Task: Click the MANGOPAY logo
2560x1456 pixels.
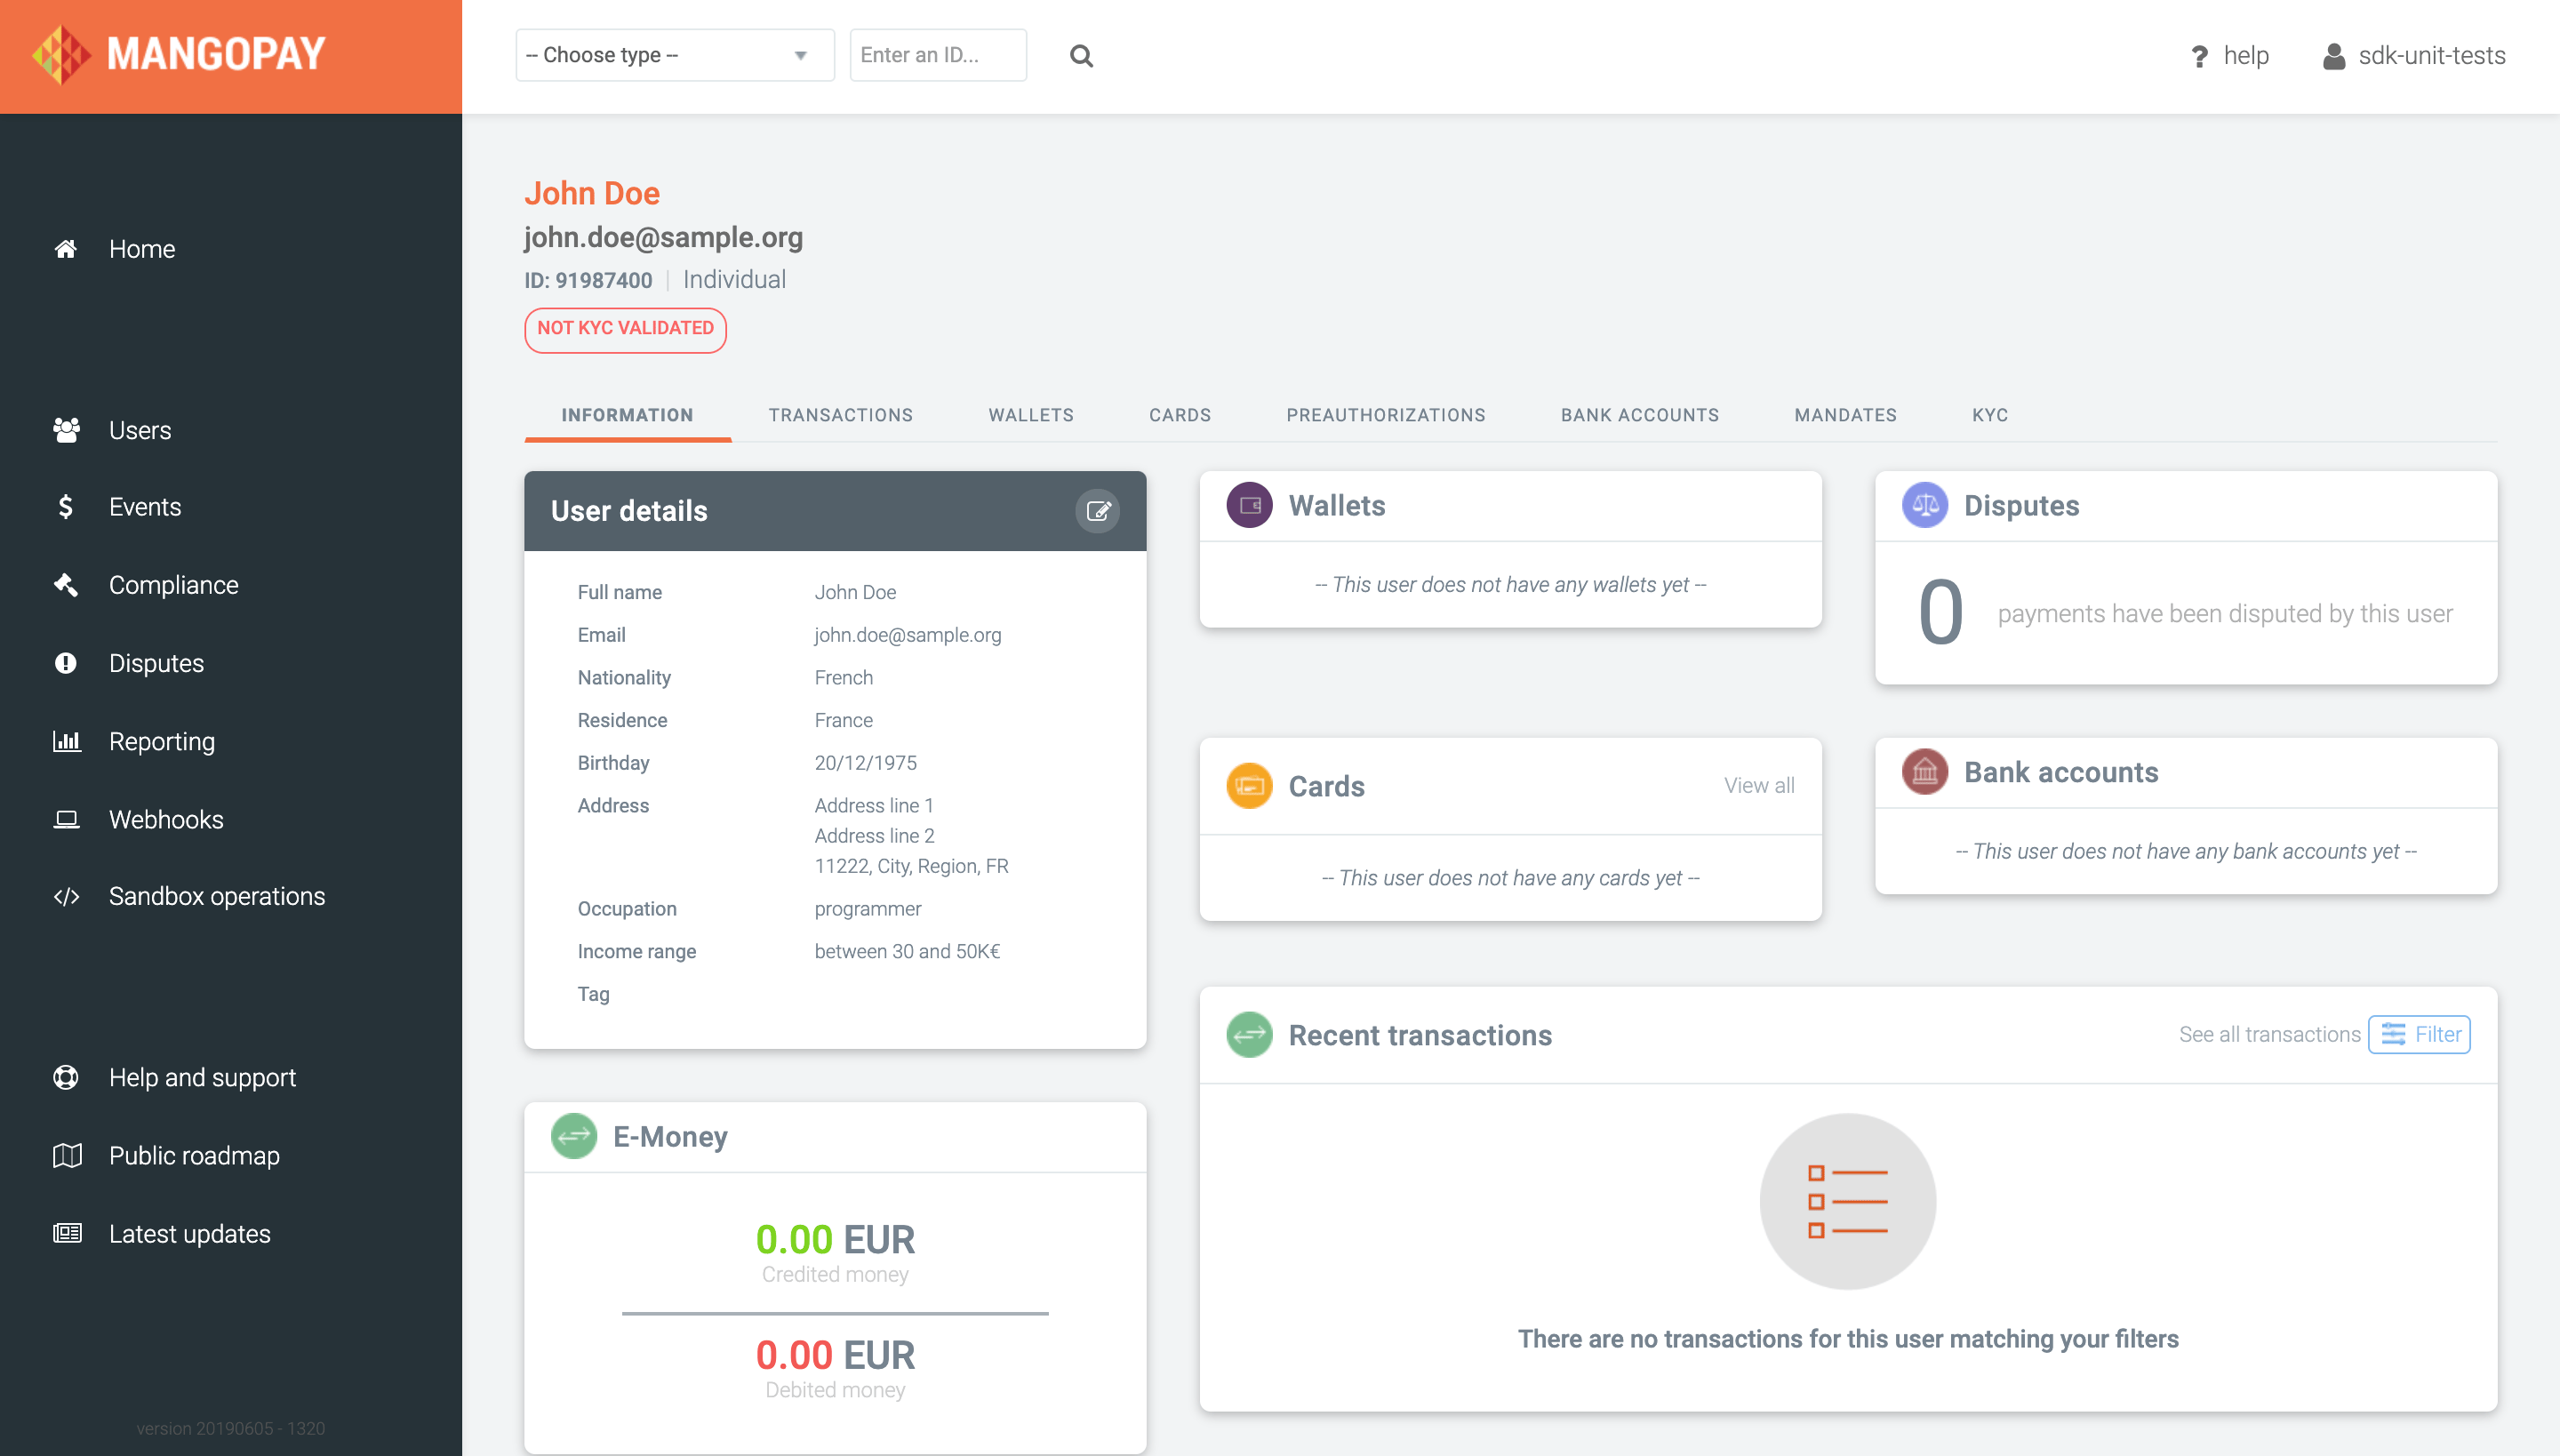Action: tap(180, 55)
